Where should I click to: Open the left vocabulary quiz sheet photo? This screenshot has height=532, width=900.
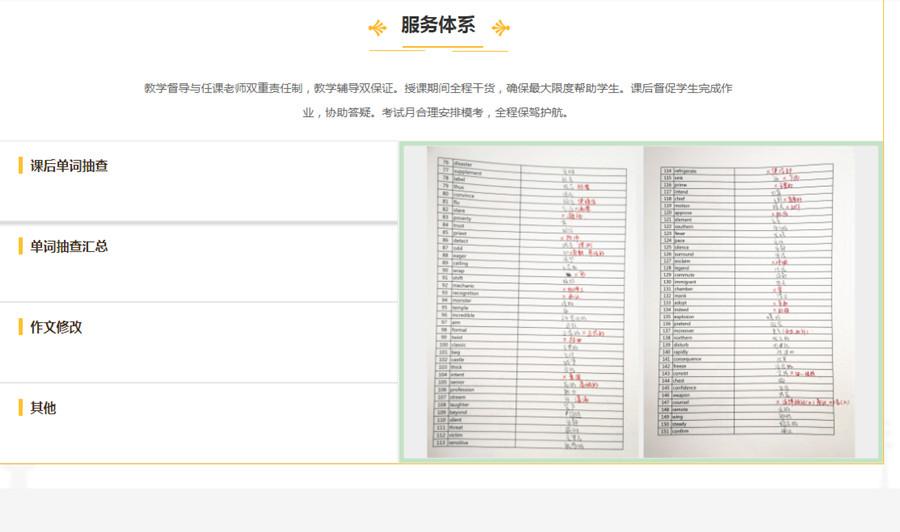pos(525,302)
